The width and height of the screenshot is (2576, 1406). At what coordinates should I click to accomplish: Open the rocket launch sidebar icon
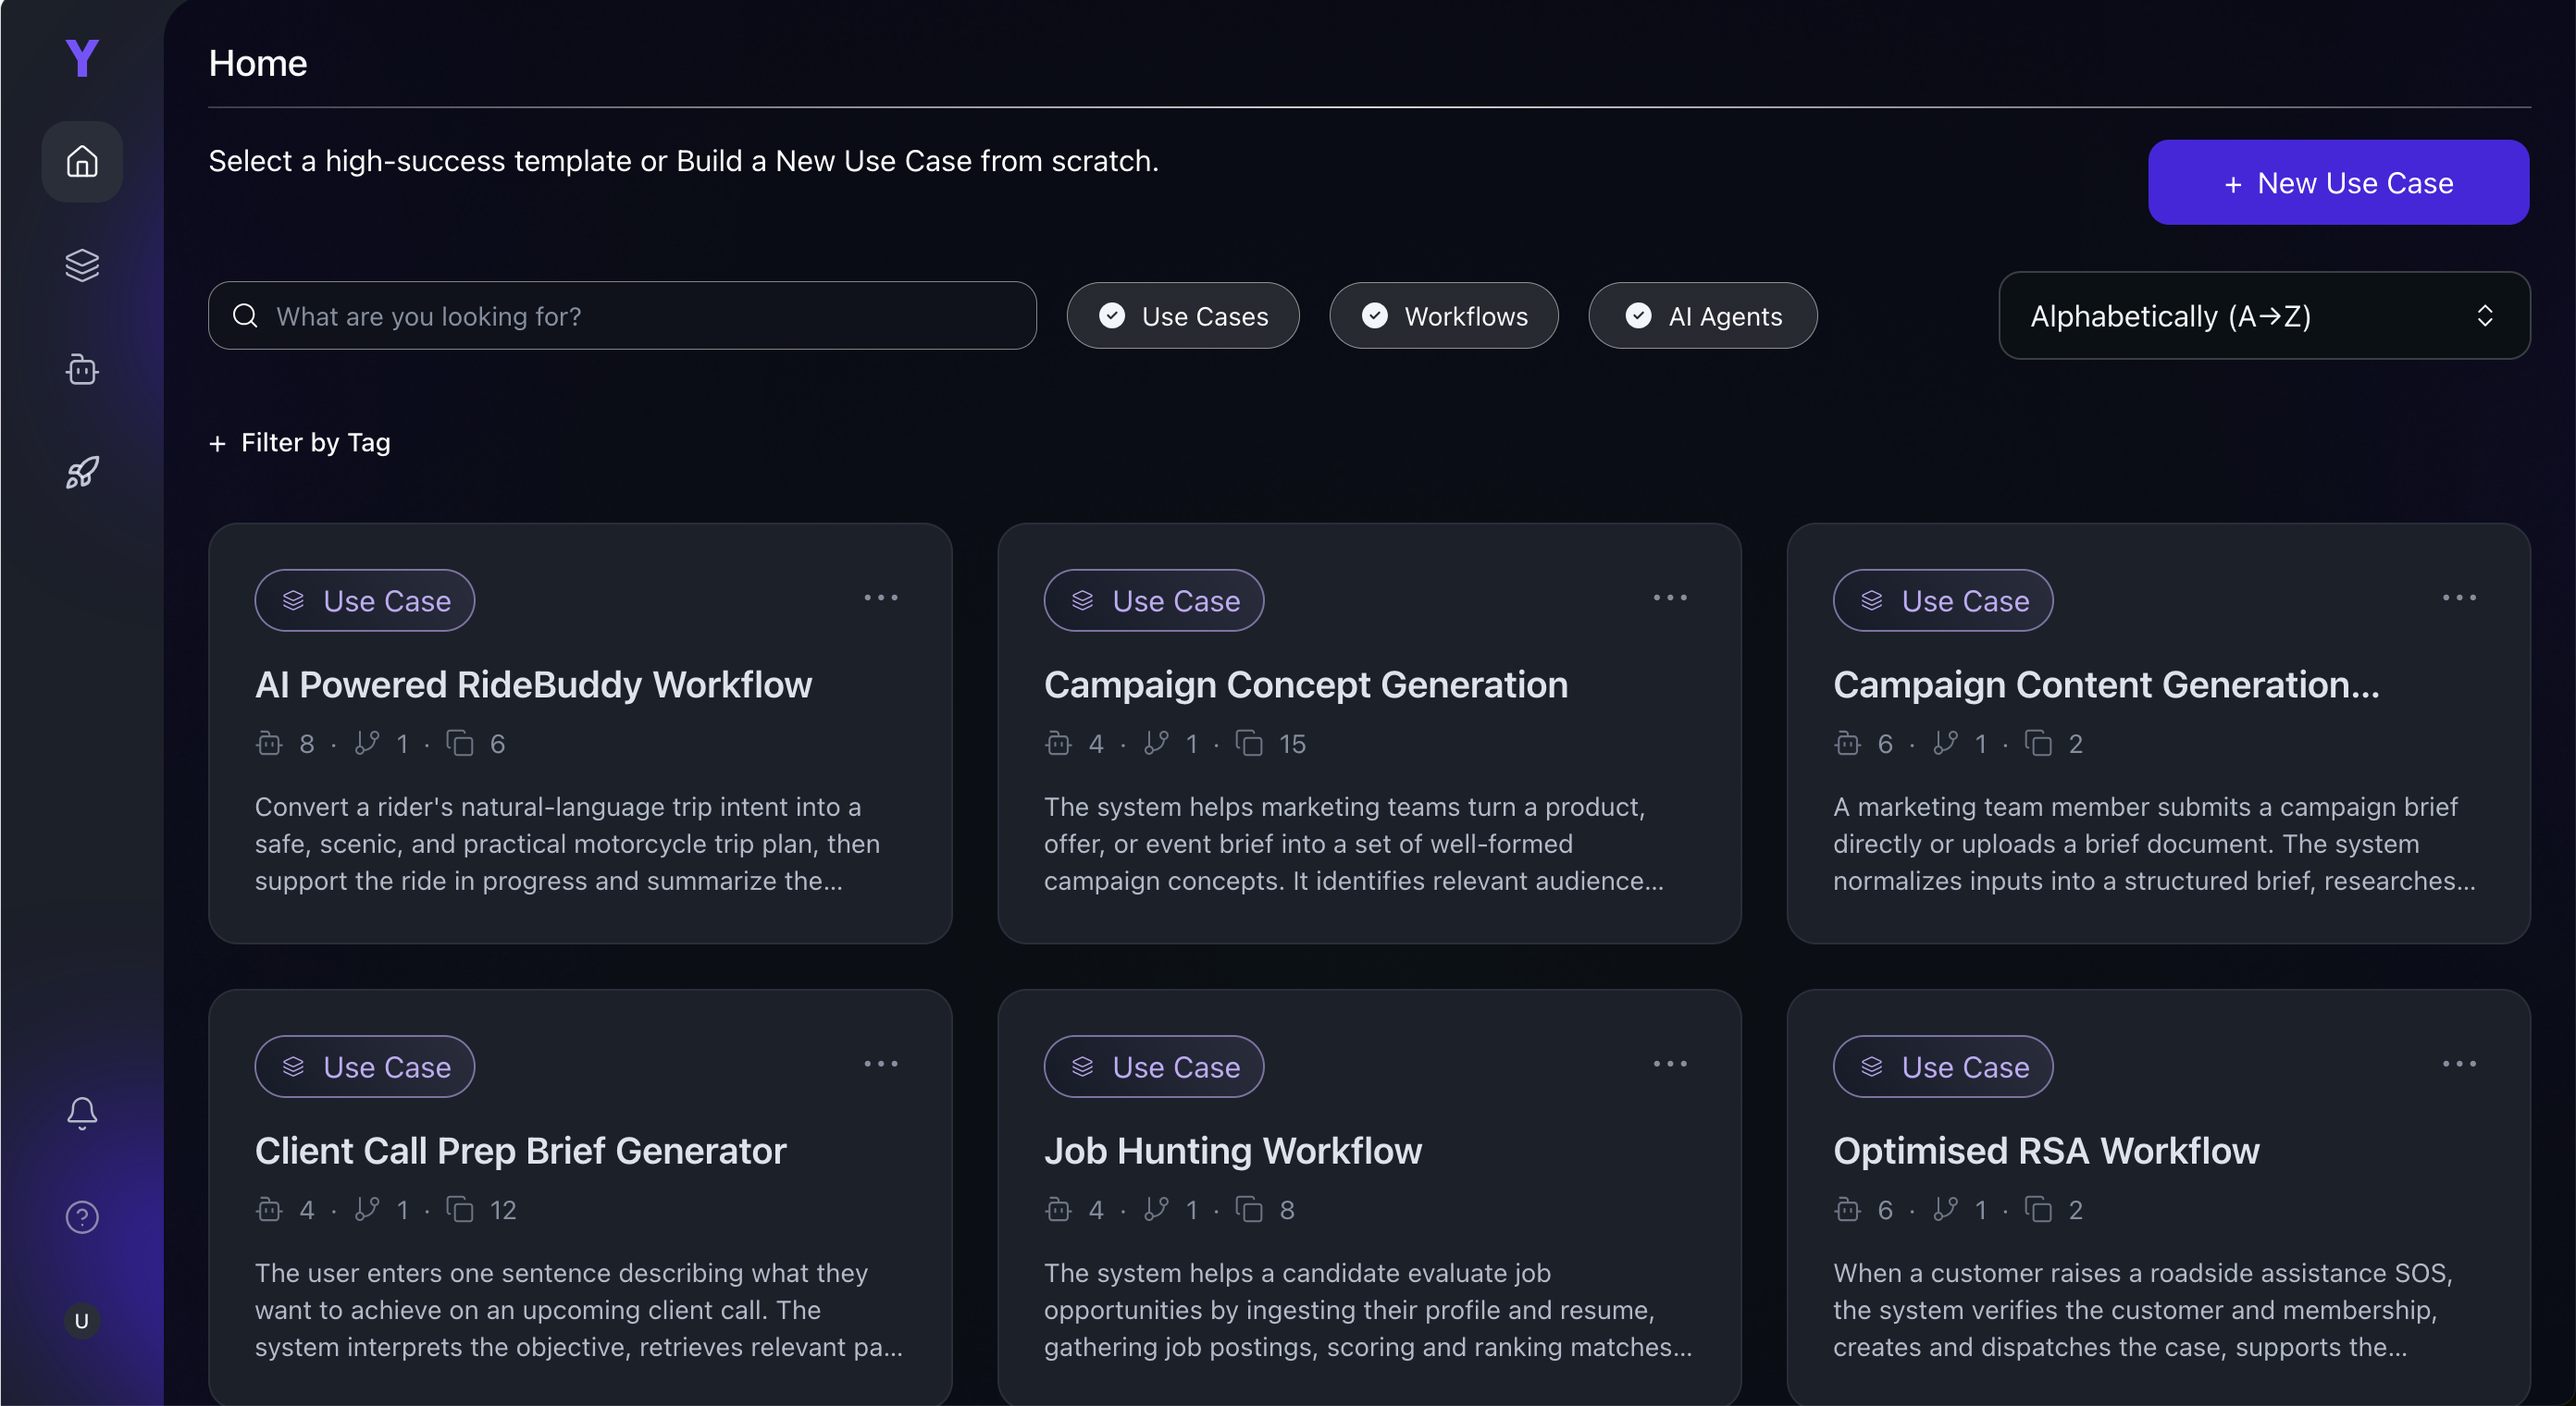coord(82,472)
